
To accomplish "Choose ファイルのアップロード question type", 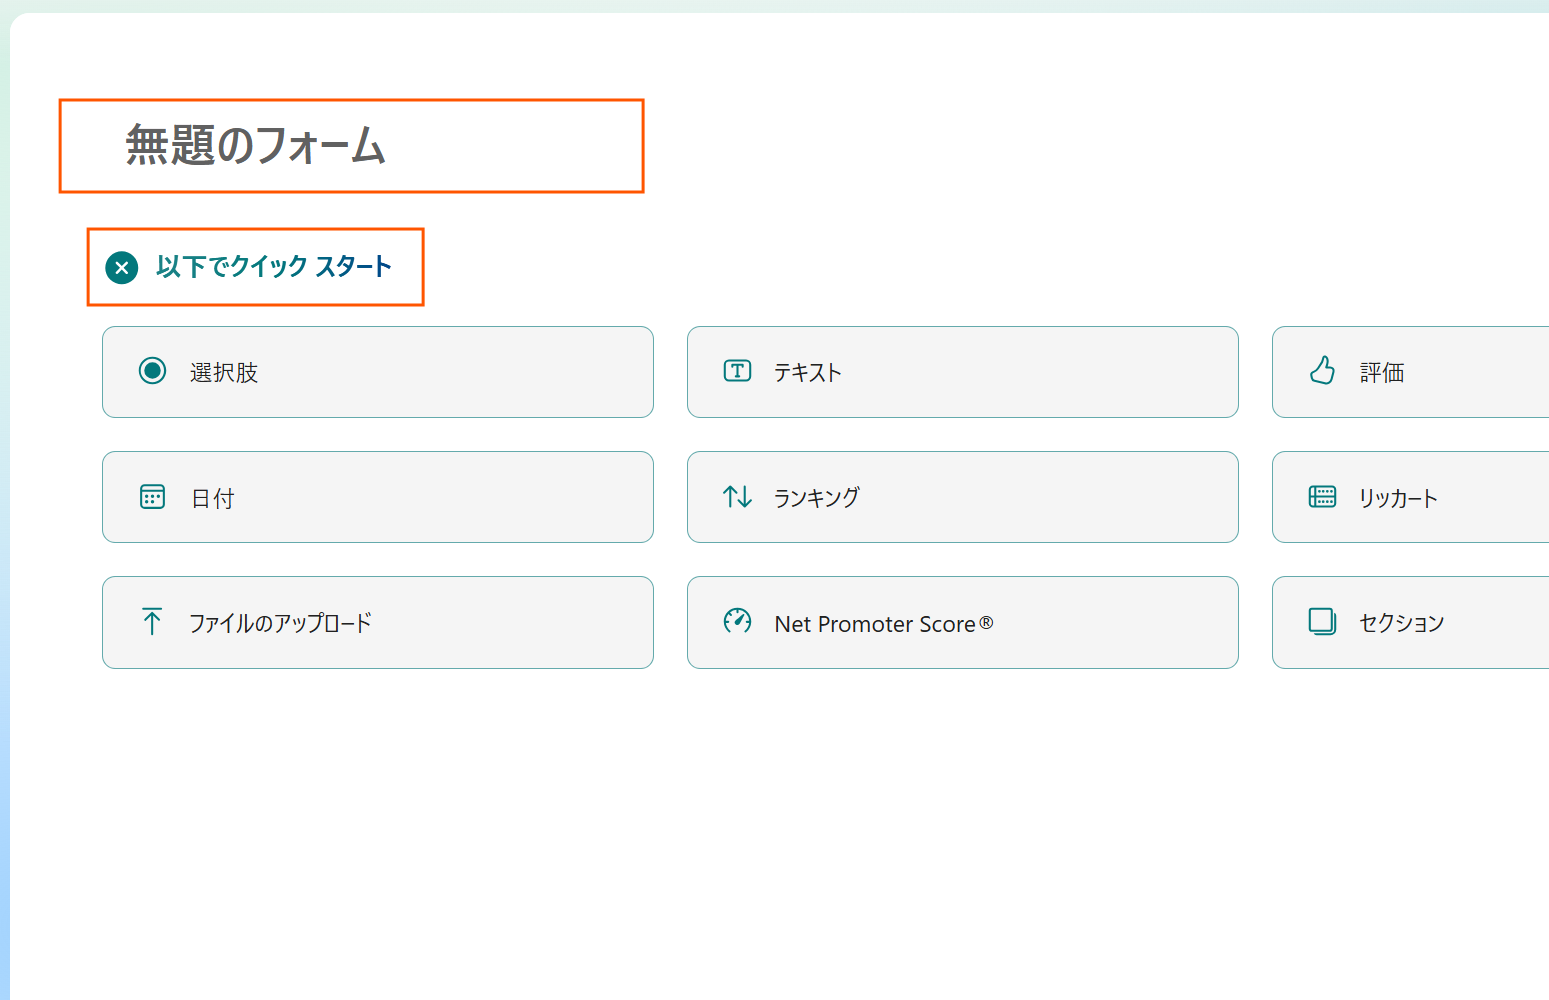I will tap(377, 622).
